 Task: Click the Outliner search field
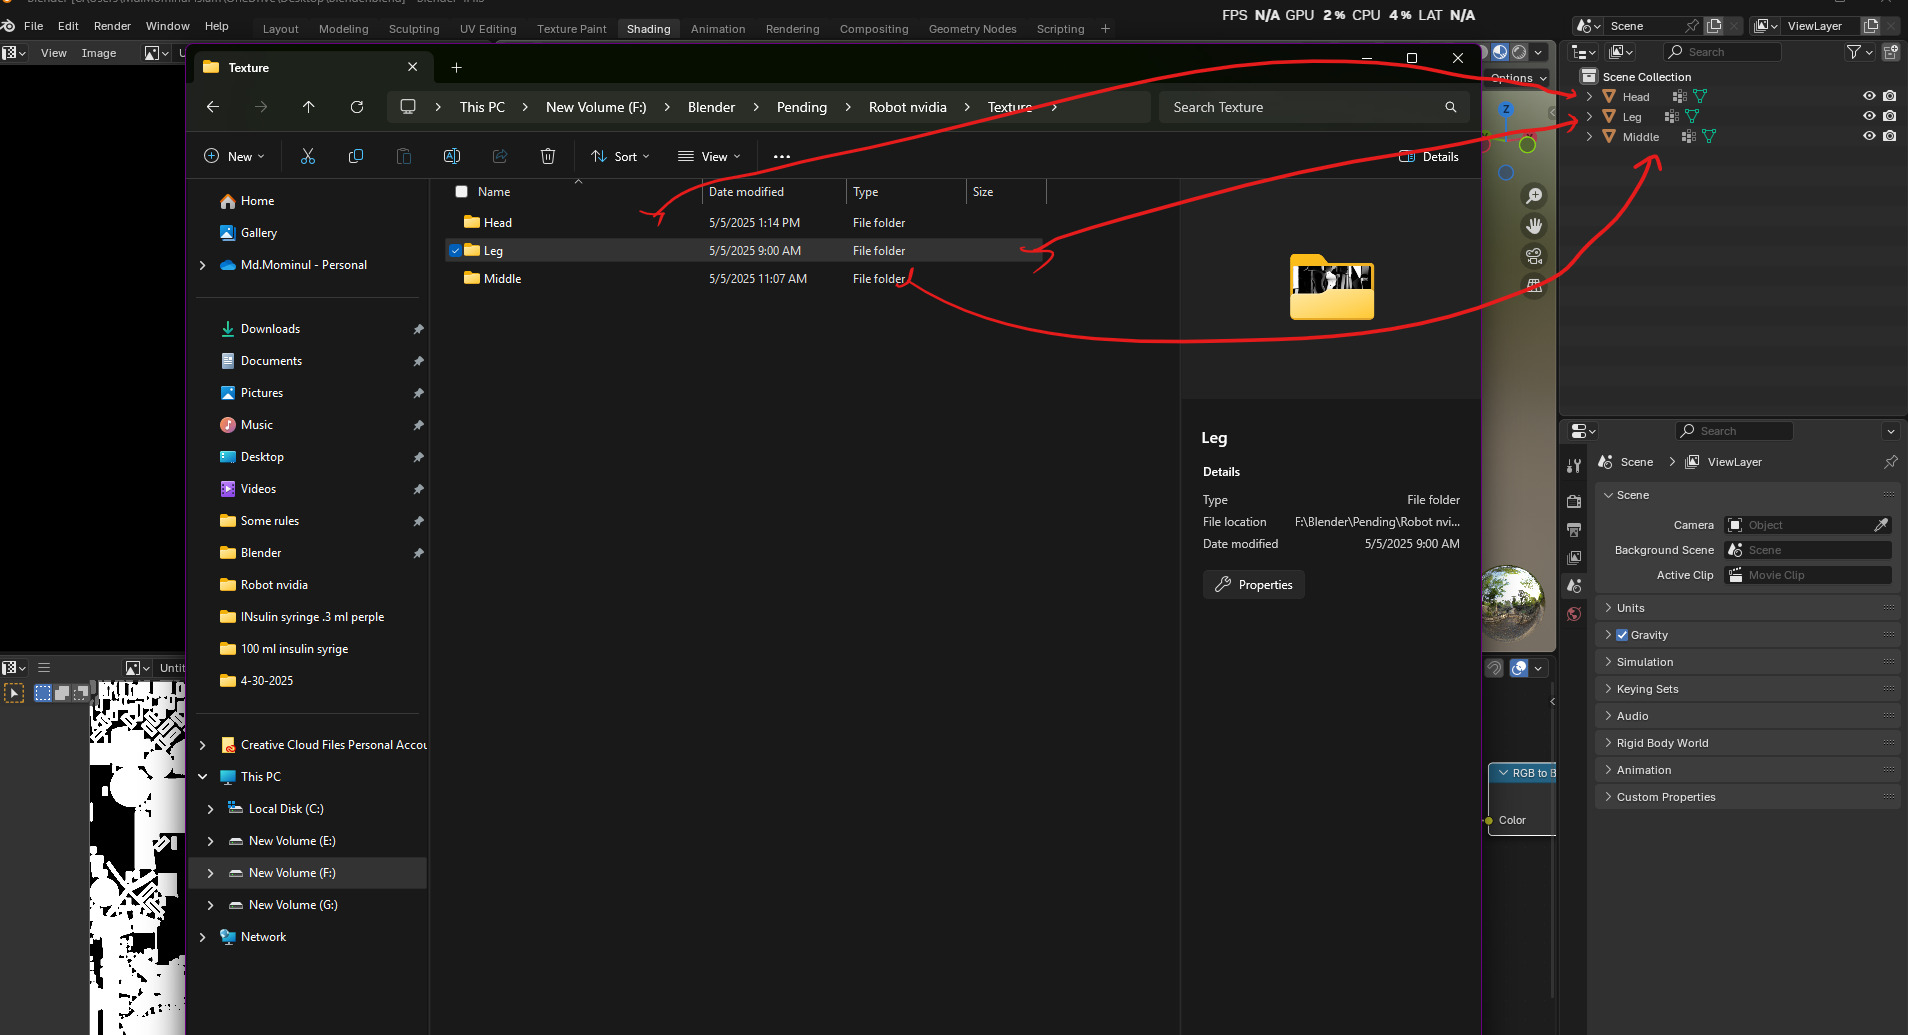click(x=1722, y=52)
